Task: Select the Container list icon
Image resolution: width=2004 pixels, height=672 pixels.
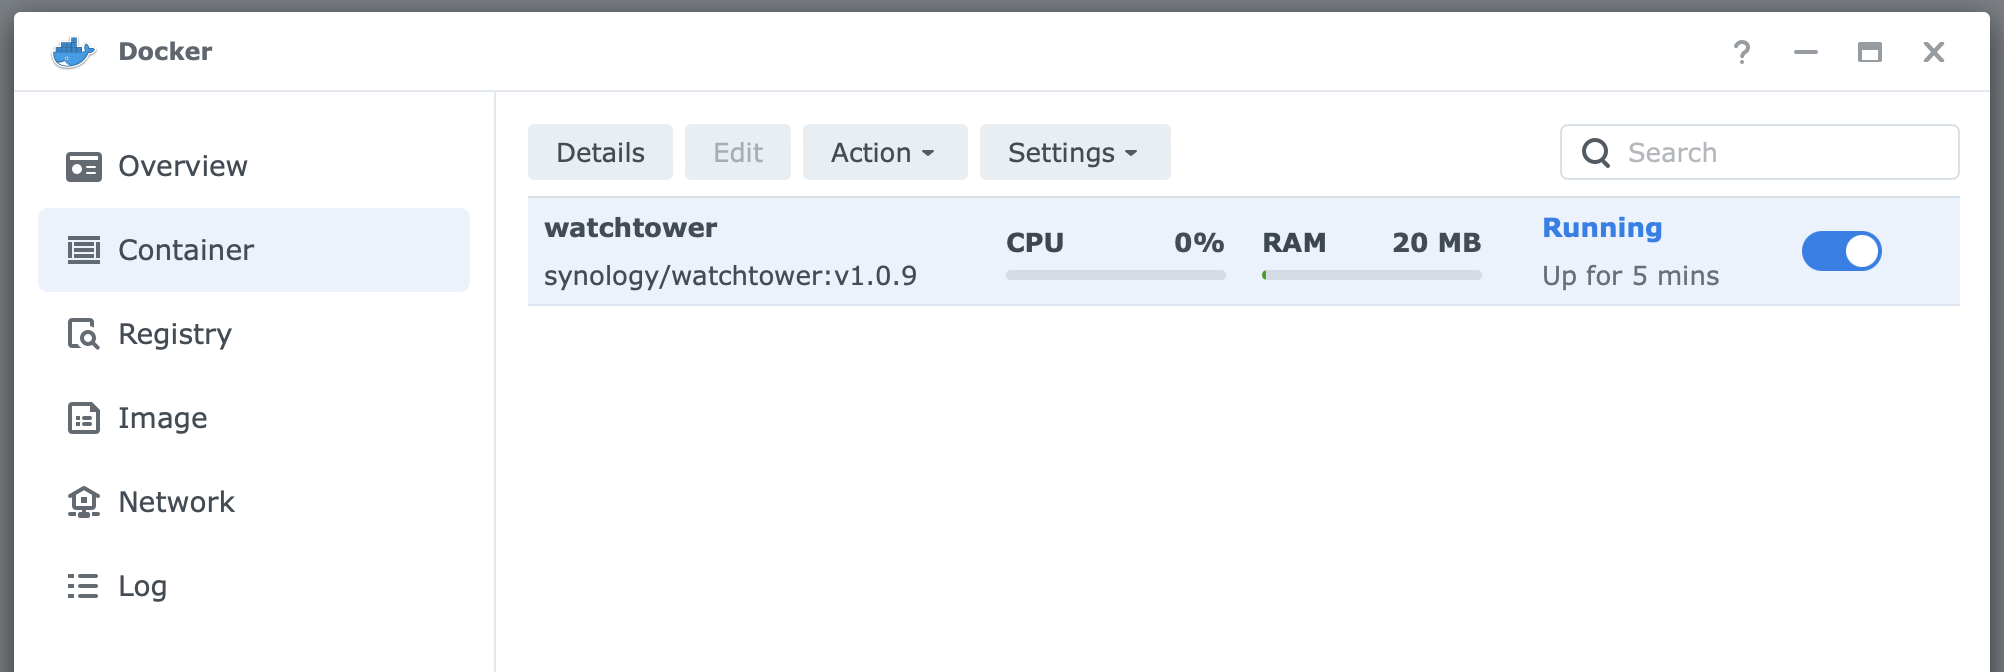Action: point(84,250)
